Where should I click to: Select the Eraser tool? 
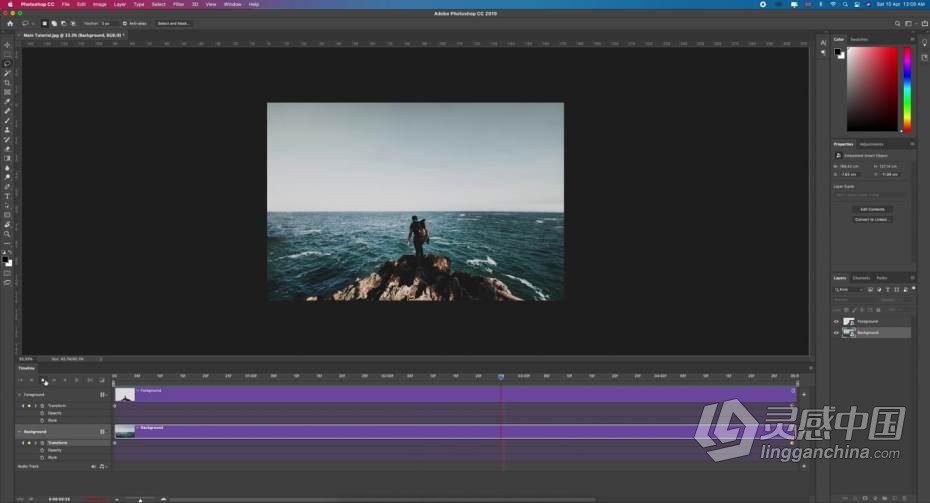tap(7, 149)
